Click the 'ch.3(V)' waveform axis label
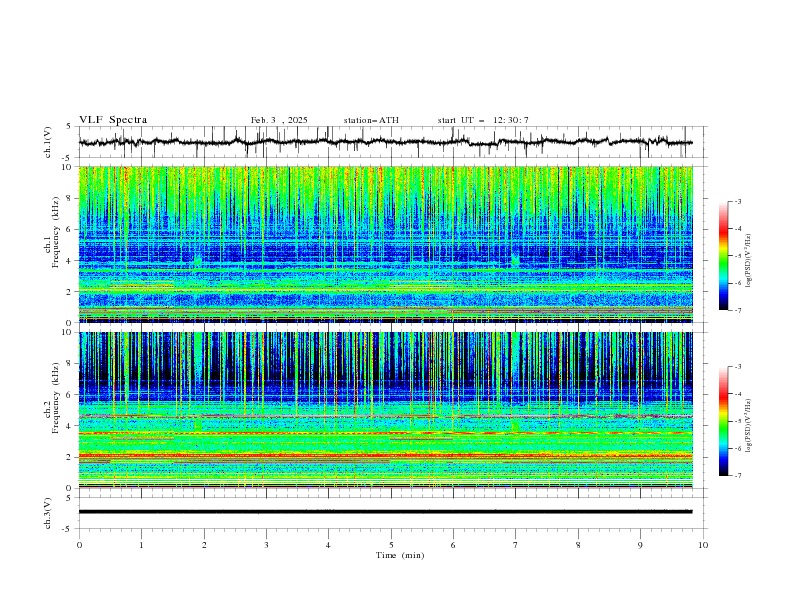Screen dimensions: 792x612 click(48, 513)
